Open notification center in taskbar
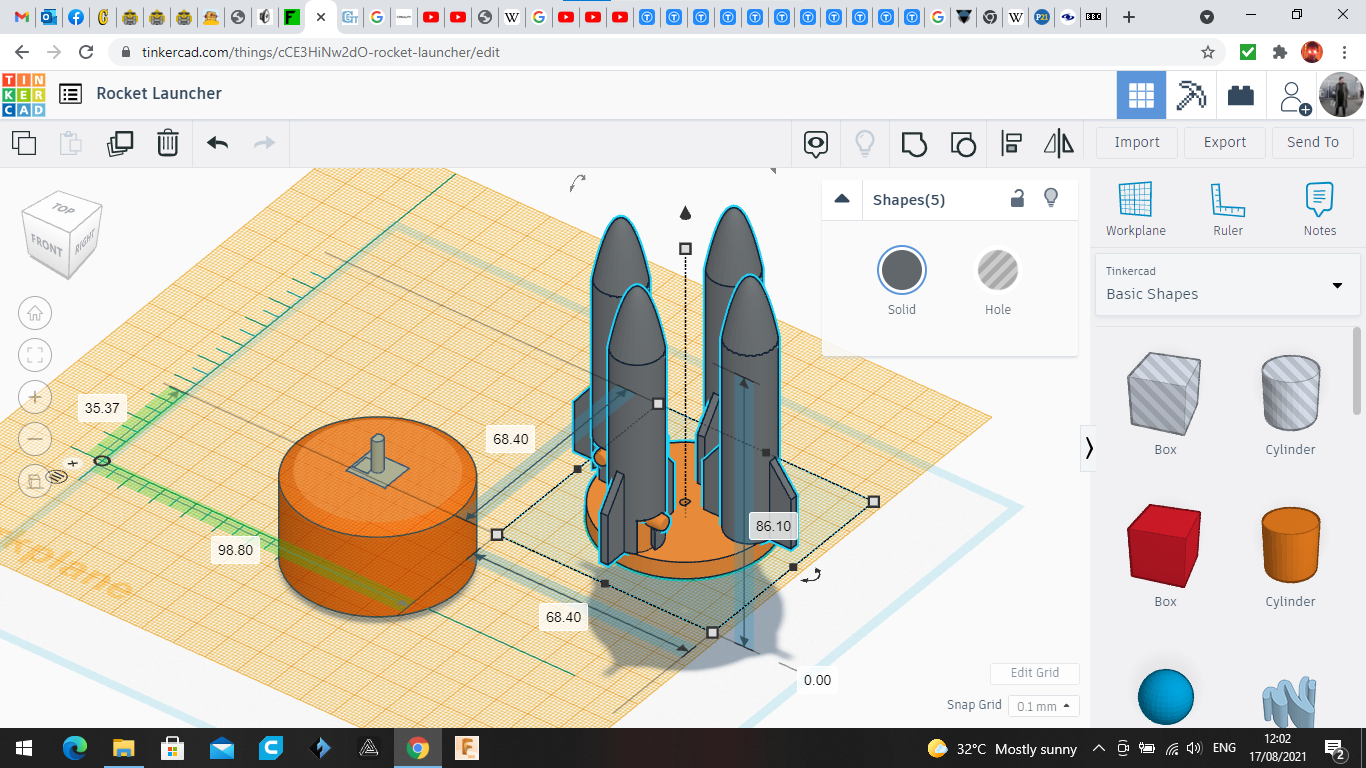Image resolution: width=1366 pixels, height=768 pixels. coord(1336,748)
